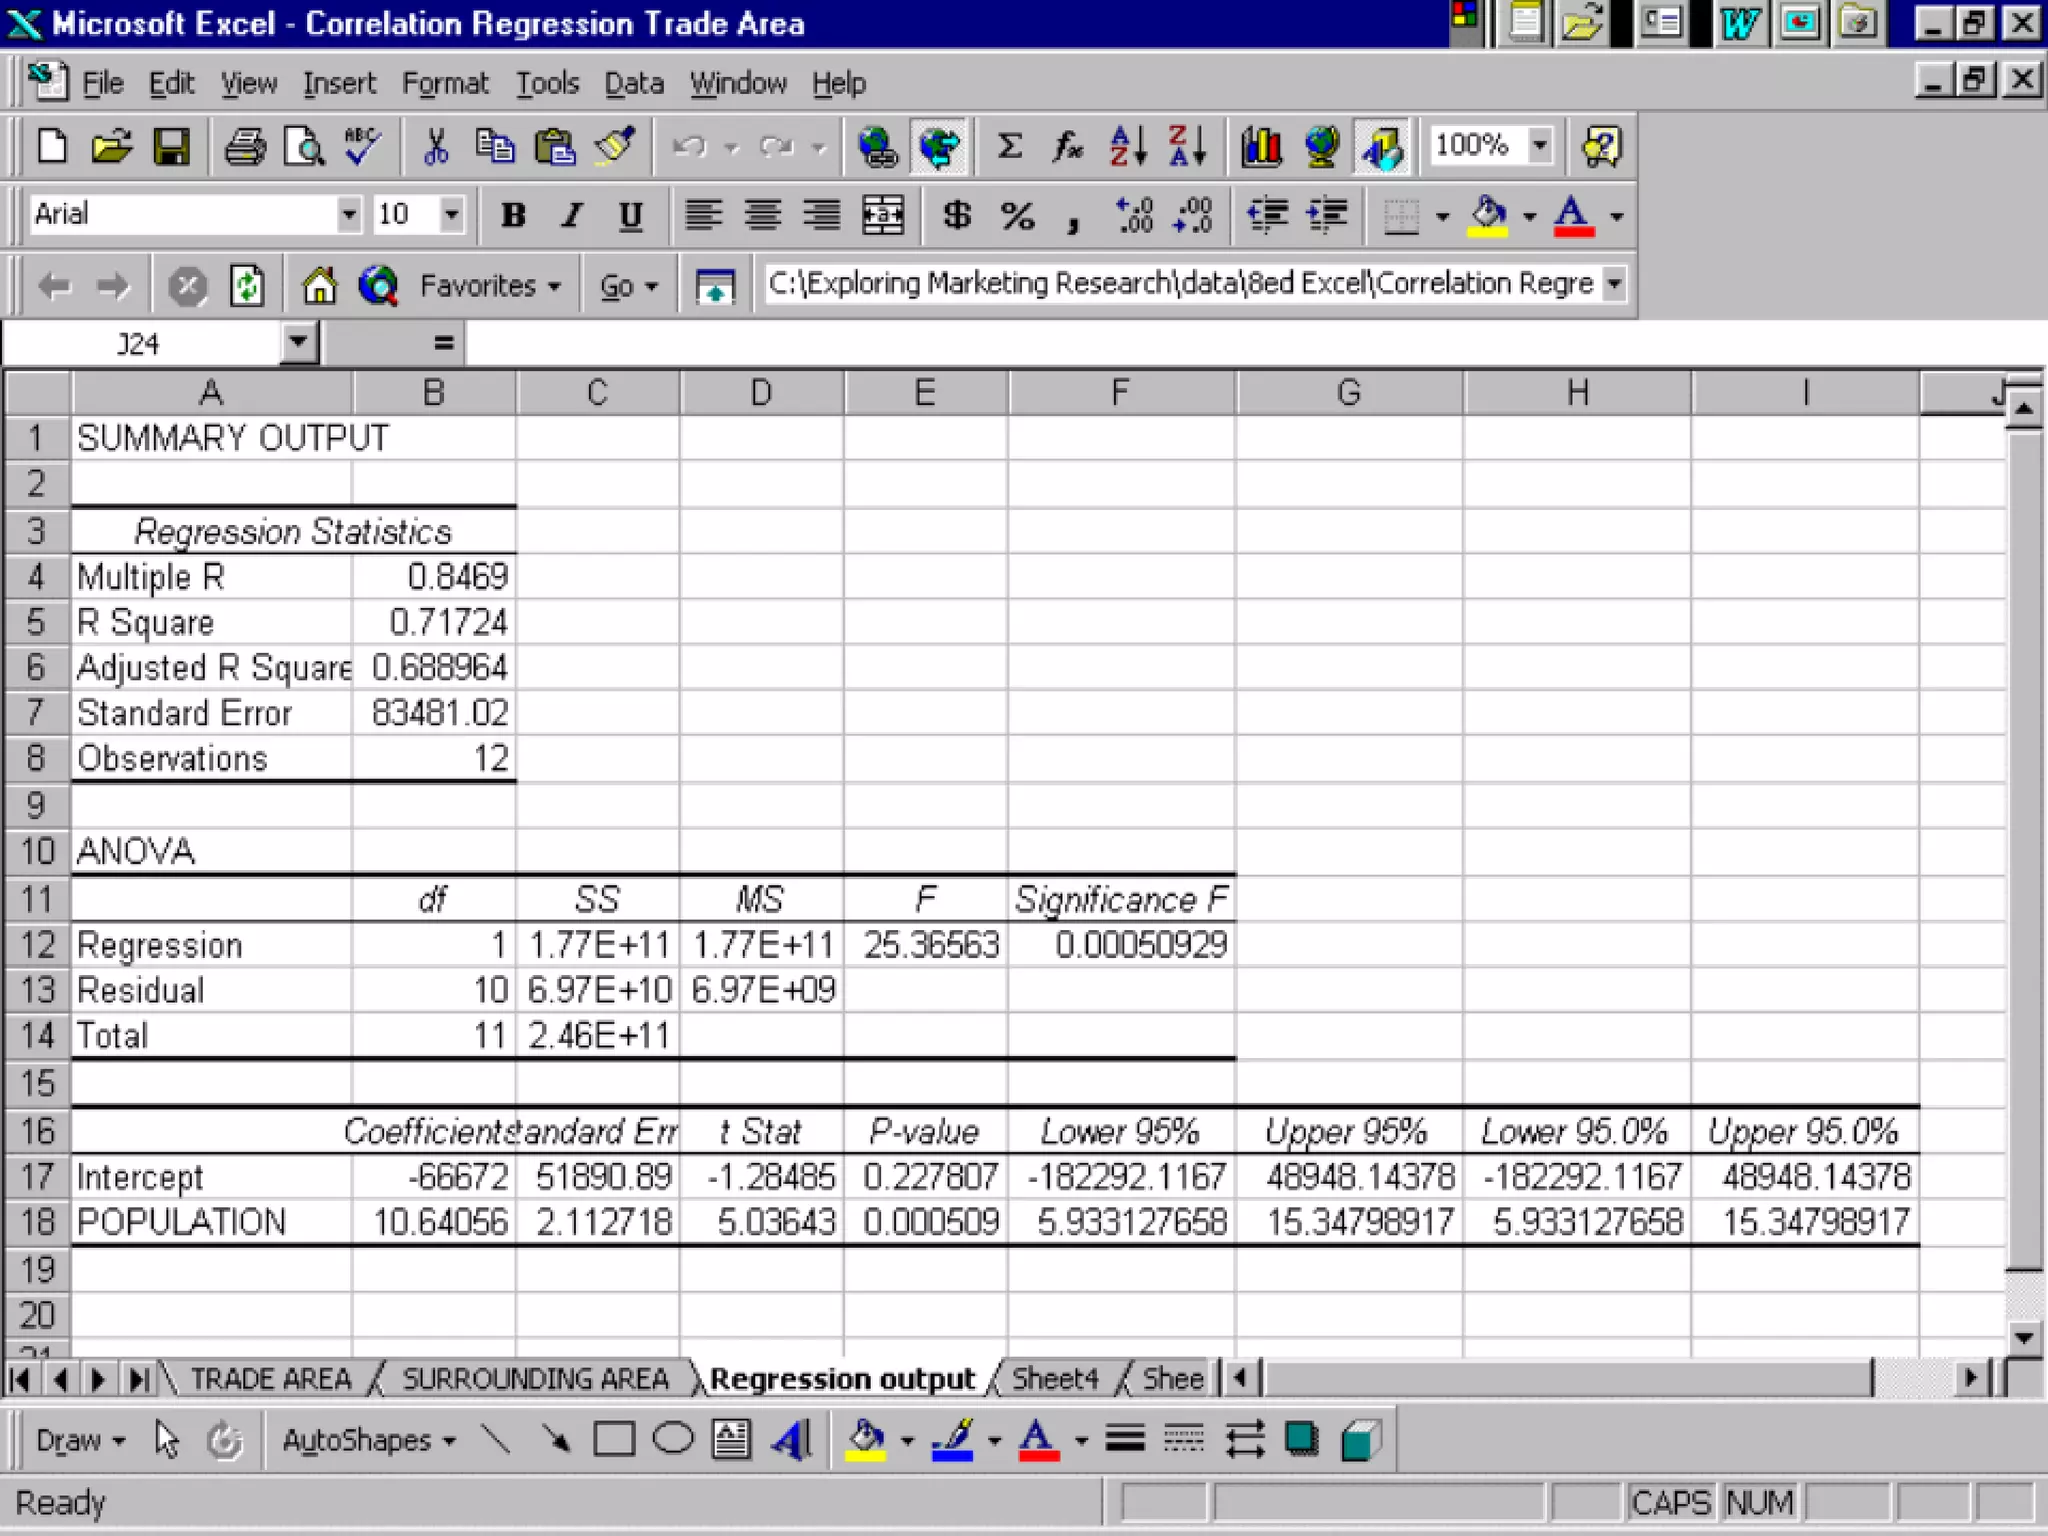Open the Sheet4 tab
Viewport: 2048px width, 1536px height.
pyautogui.click(x=1054, y=1379)
